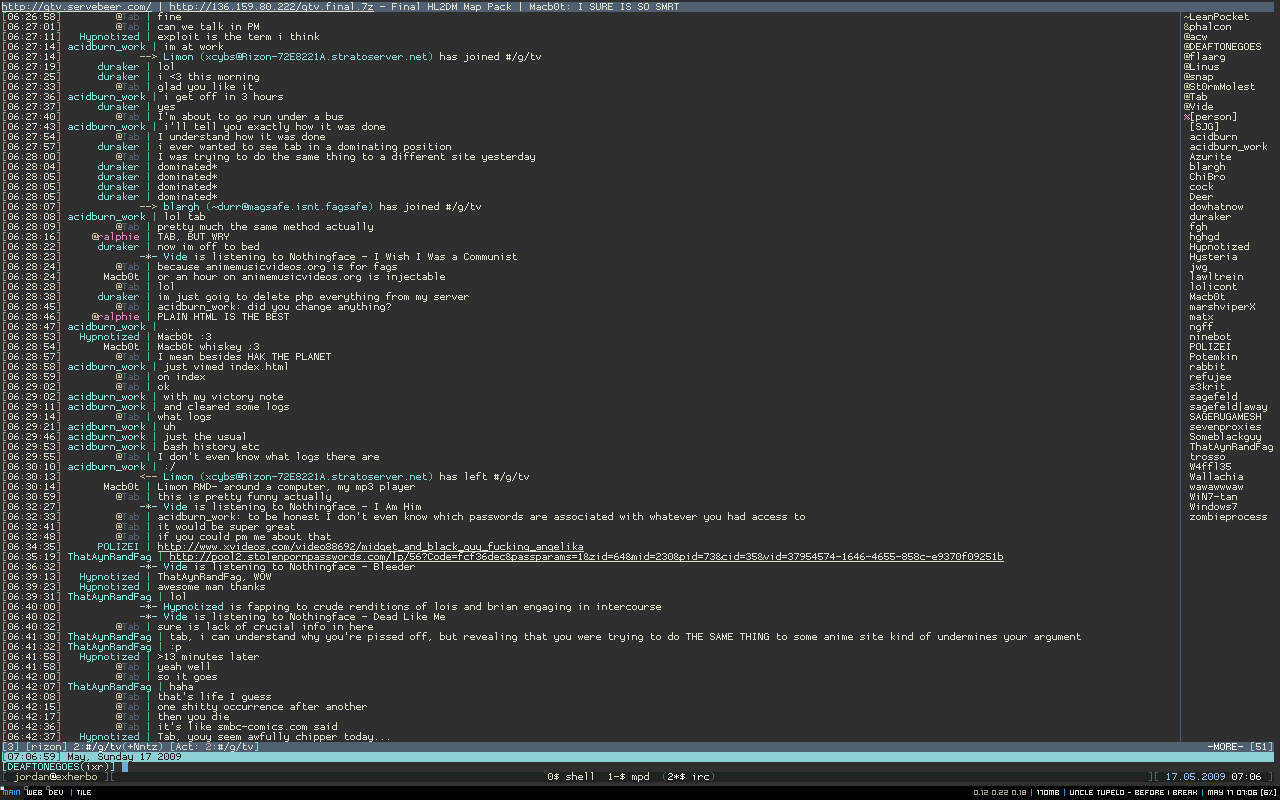Image resolution: width=1280 pixels, height=800 pixels.
Task: Select W4ffl35 in the nick list
Action: [x=1210, y=466]
